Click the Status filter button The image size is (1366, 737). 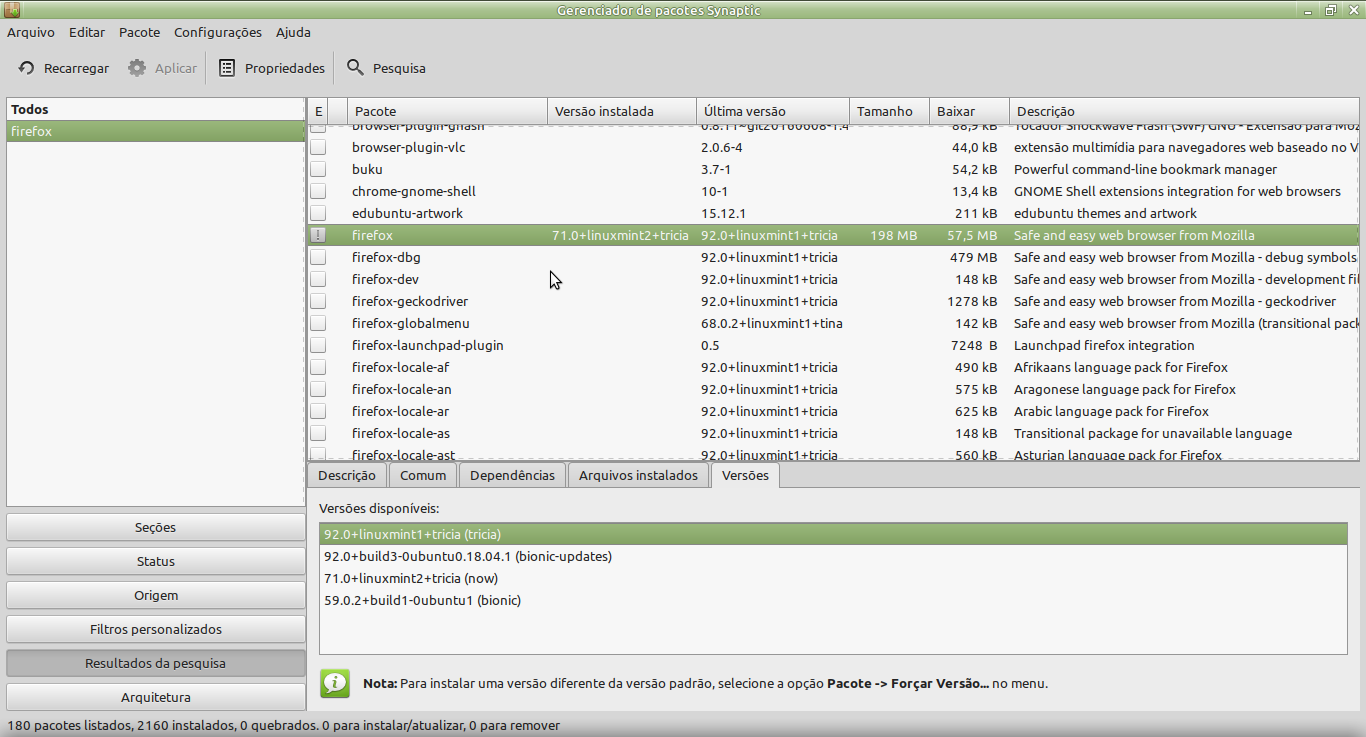tap(156, 561)
